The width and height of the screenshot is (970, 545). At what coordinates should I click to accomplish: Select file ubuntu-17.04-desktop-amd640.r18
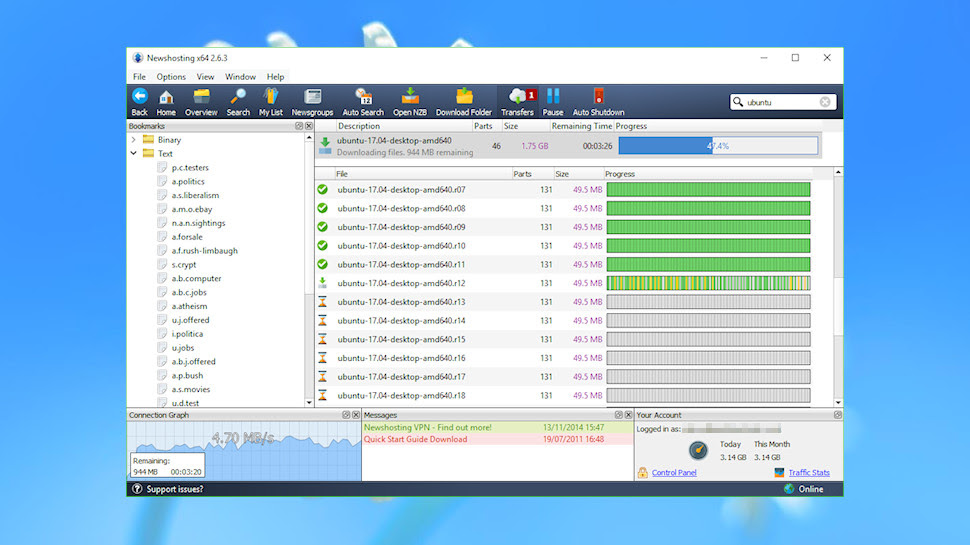pos(563,395)
